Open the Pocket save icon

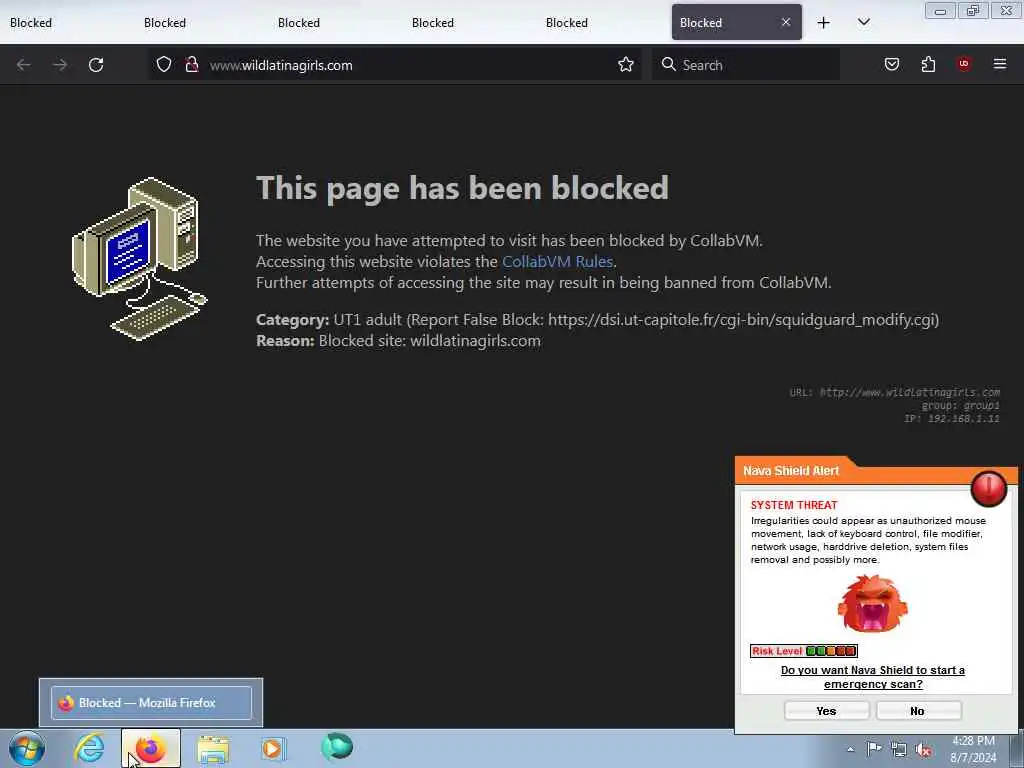tap(892, 64)
